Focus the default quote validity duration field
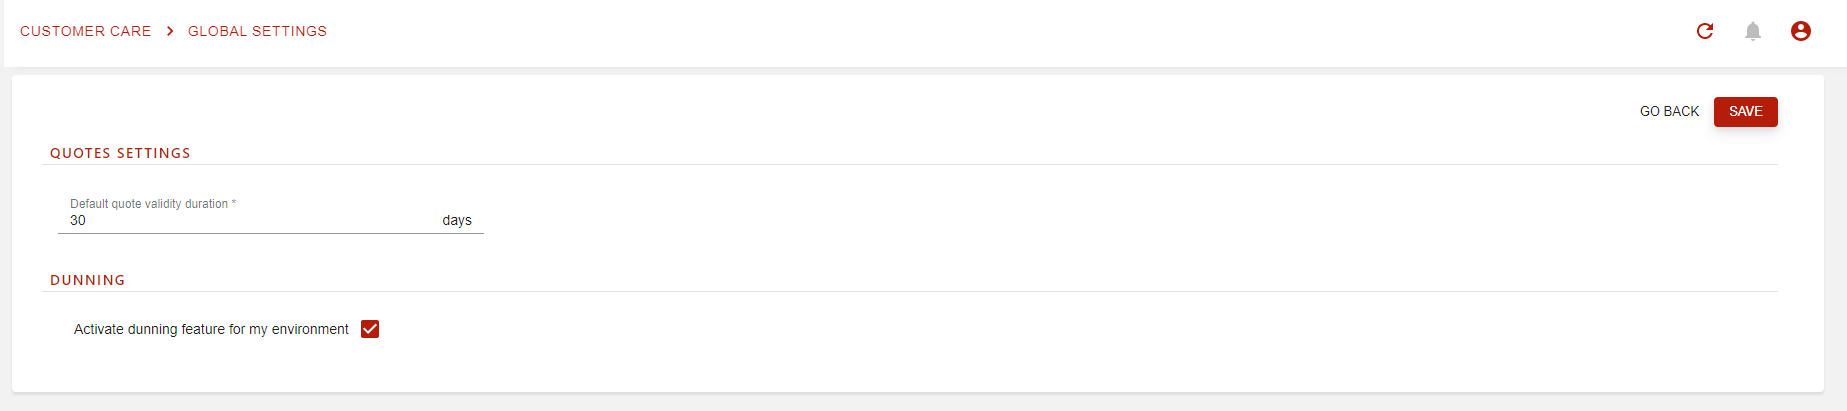The height and width of the screenshot is (411, 1847). point(271,219)
